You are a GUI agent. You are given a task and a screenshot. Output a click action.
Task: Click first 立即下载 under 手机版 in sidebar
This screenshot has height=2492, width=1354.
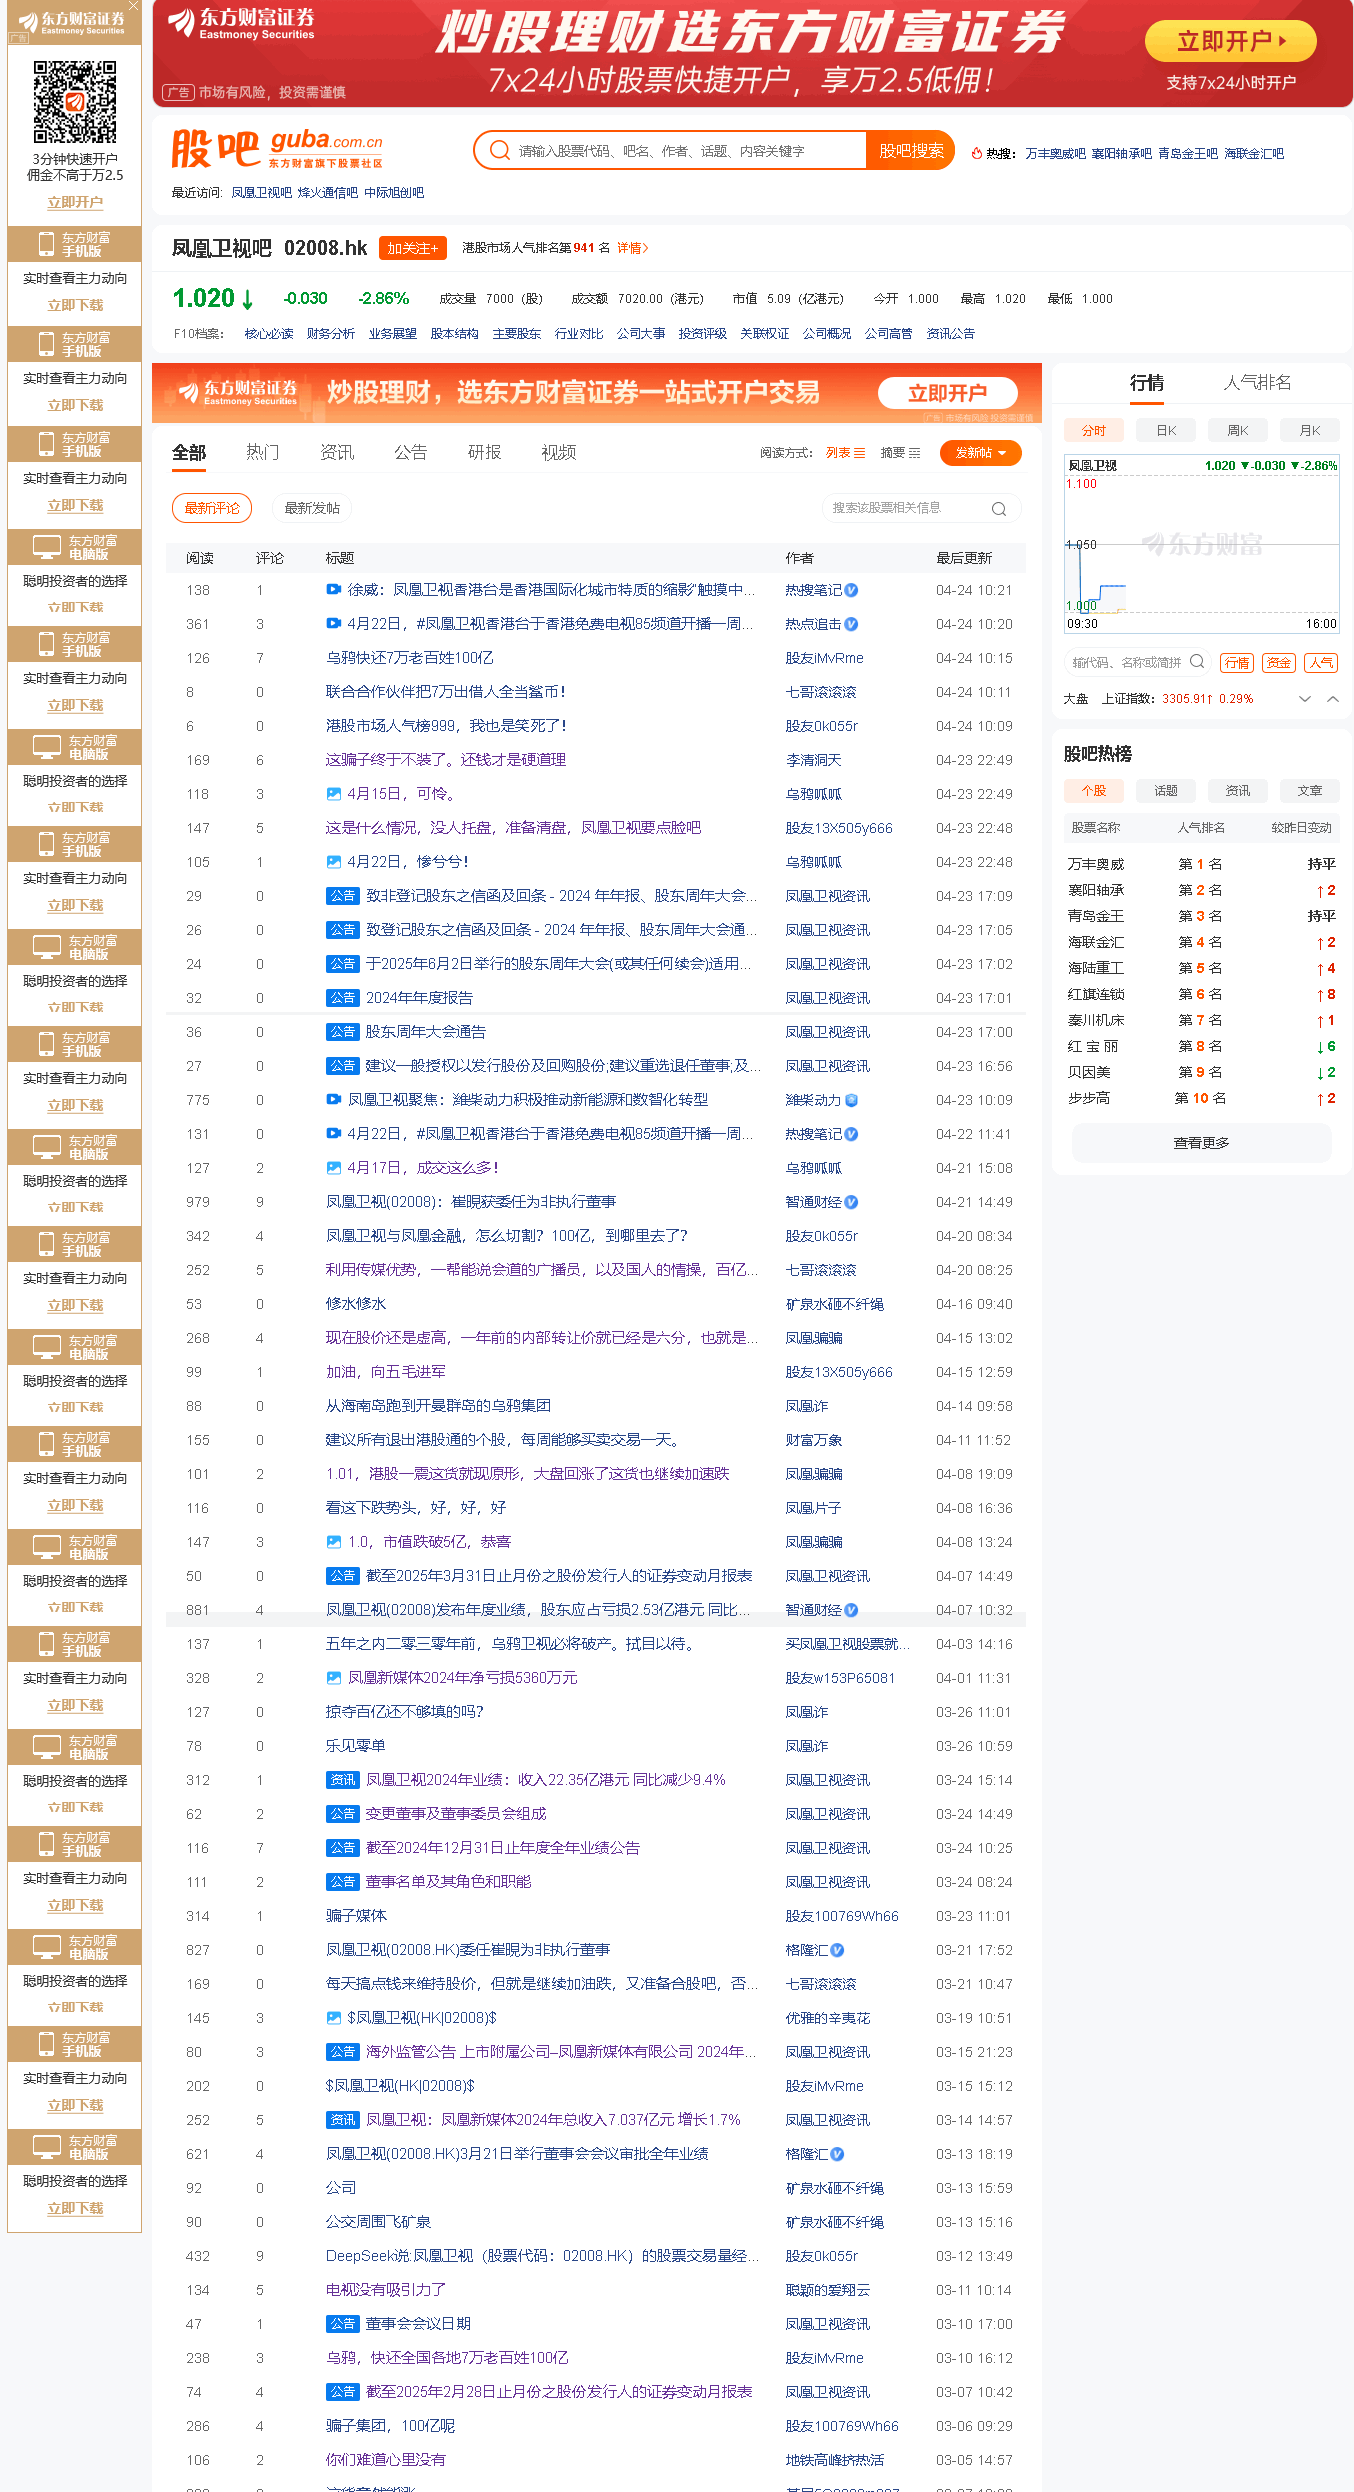pyautogui.click(x=75, y=306)
